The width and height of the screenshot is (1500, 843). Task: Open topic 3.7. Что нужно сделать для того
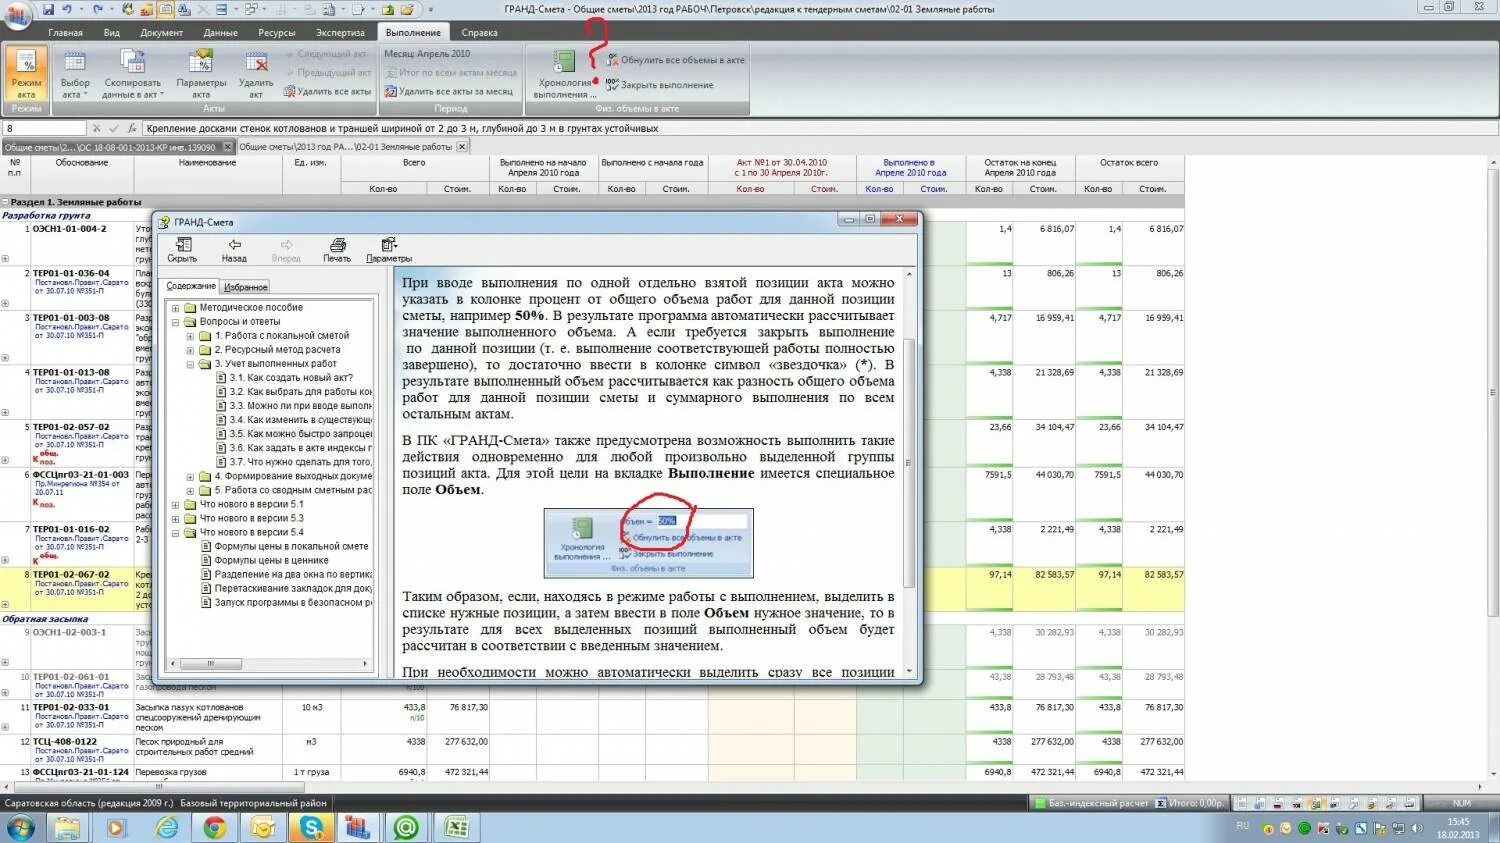pos(300,462)
